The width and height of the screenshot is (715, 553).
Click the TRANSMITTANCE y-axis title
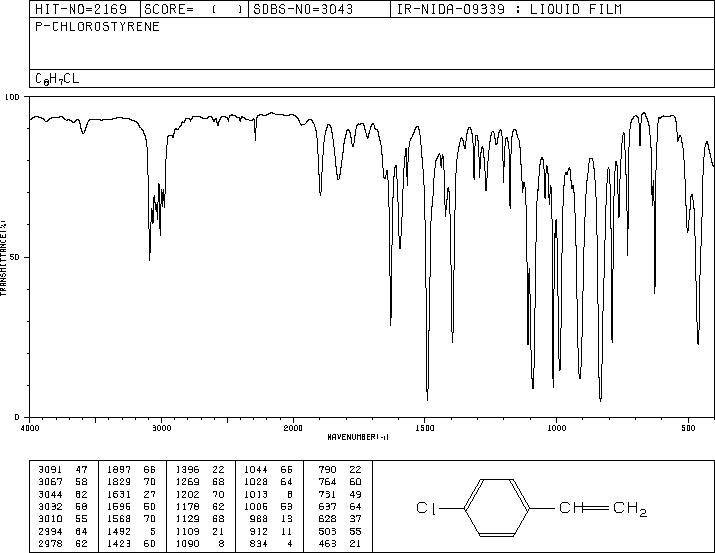pyautogui.click(x=3, y=258)
